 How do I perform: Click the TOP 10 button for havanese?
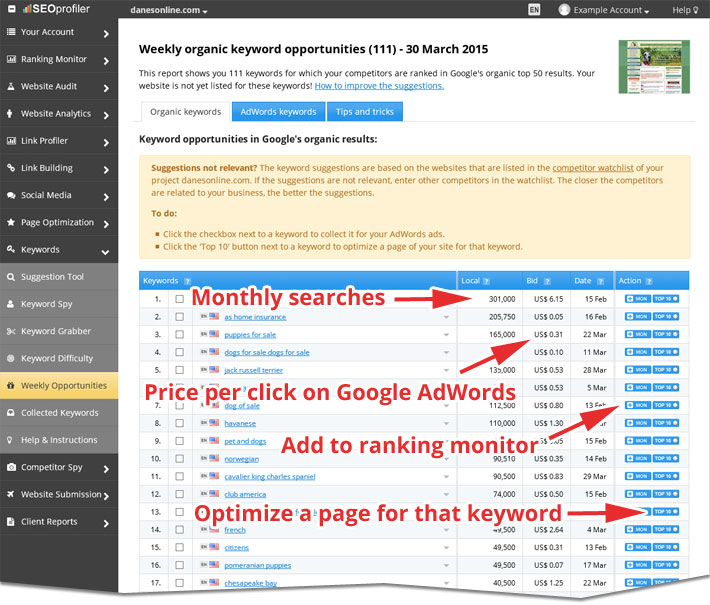click(666, 423)
